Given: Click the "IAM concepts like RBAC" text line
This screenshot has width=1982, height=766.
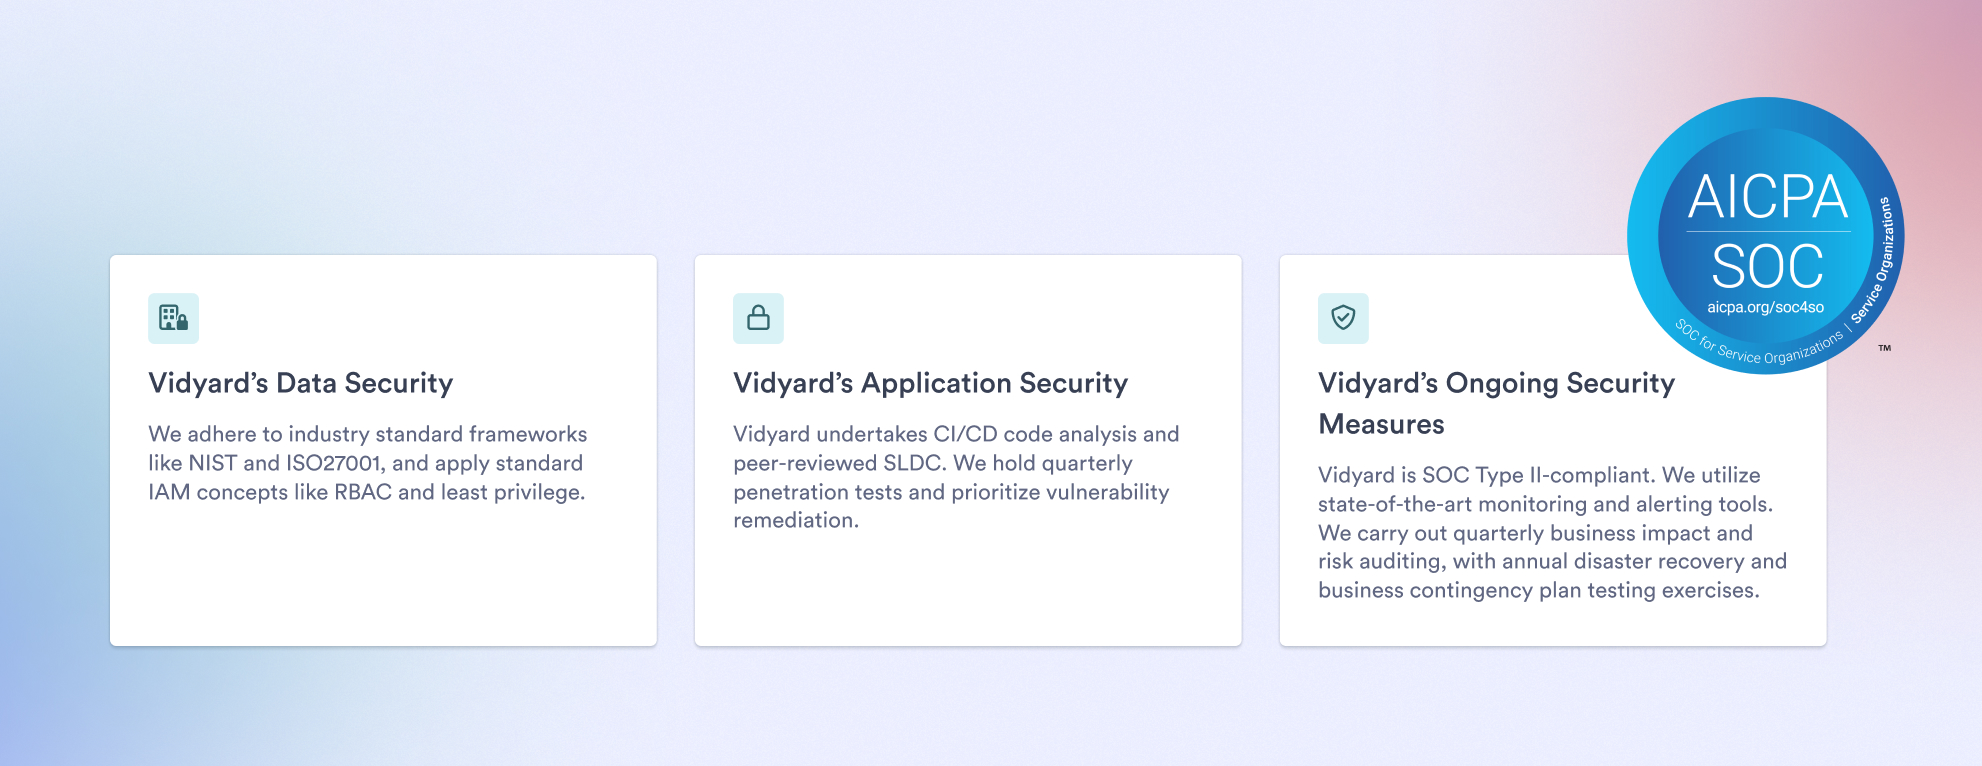Looking at the screenshot, I should click(366, 492).
